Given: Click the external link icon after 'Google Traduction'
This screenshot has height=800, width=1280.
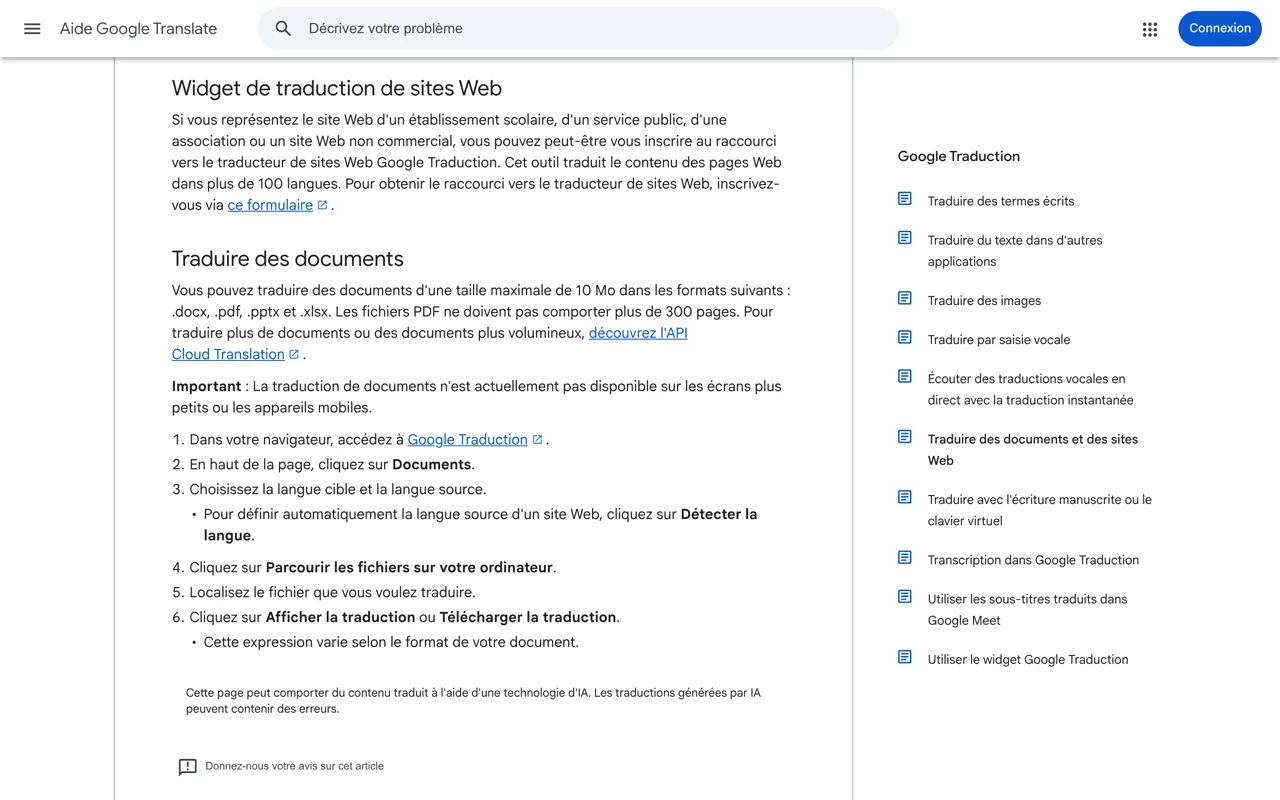Looking at the screenshot, I should pyautogui.click(x=537, y=439).
